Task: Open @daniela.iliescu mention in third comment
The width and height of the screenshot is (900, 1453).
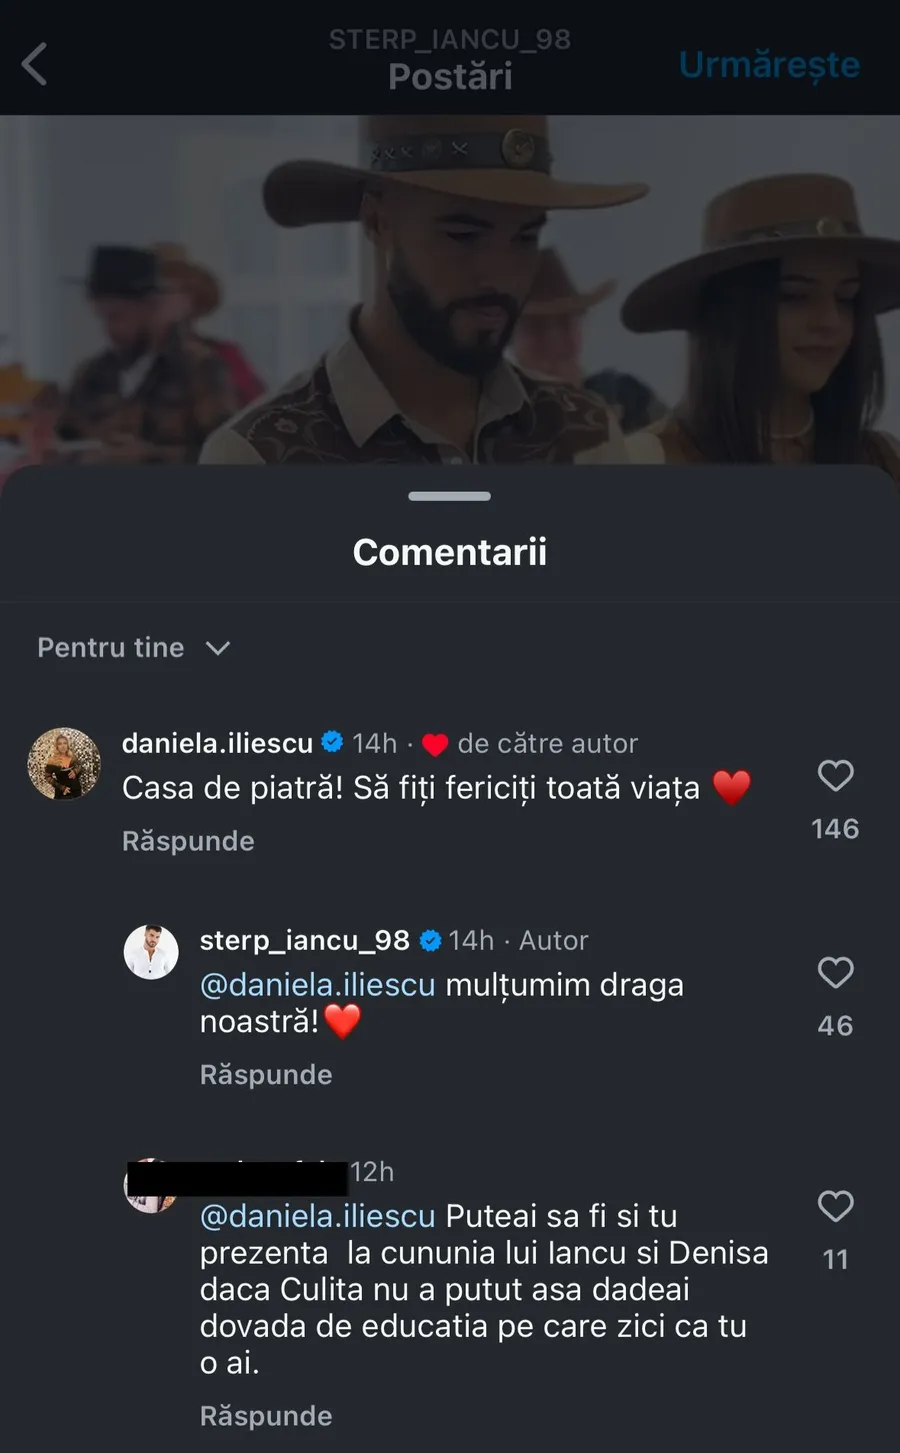Action: click(318, 1216)
